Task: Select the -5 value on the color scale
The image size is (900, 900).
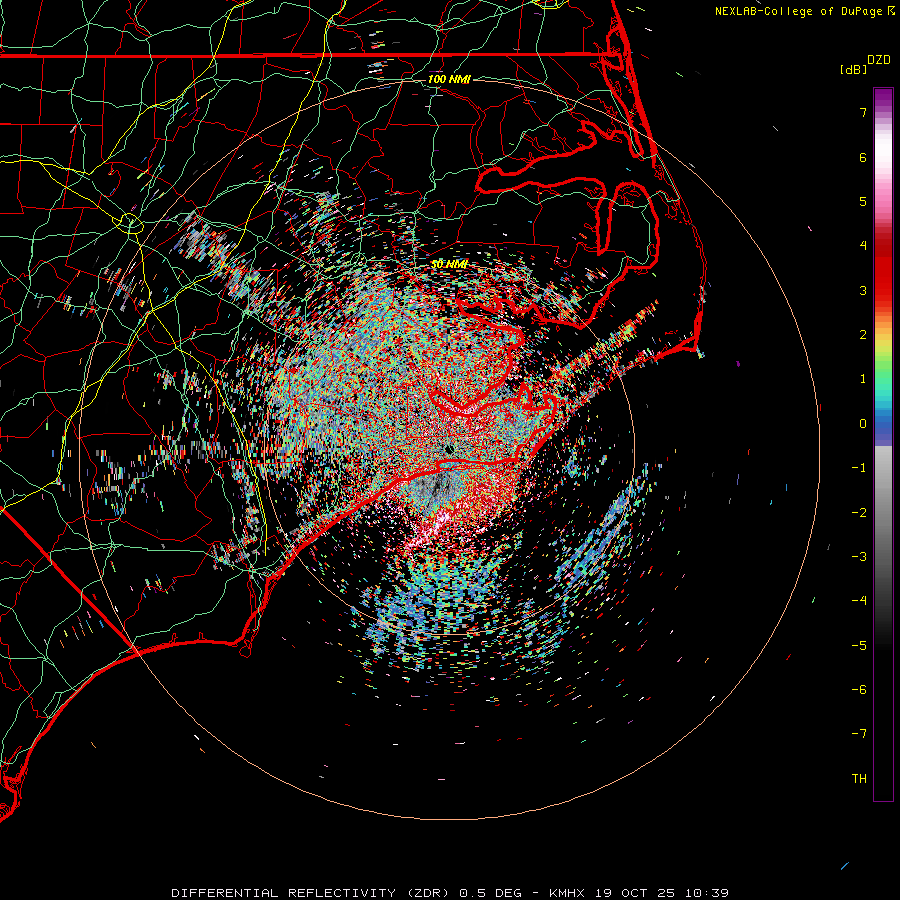Action: [x=859, y=646]
